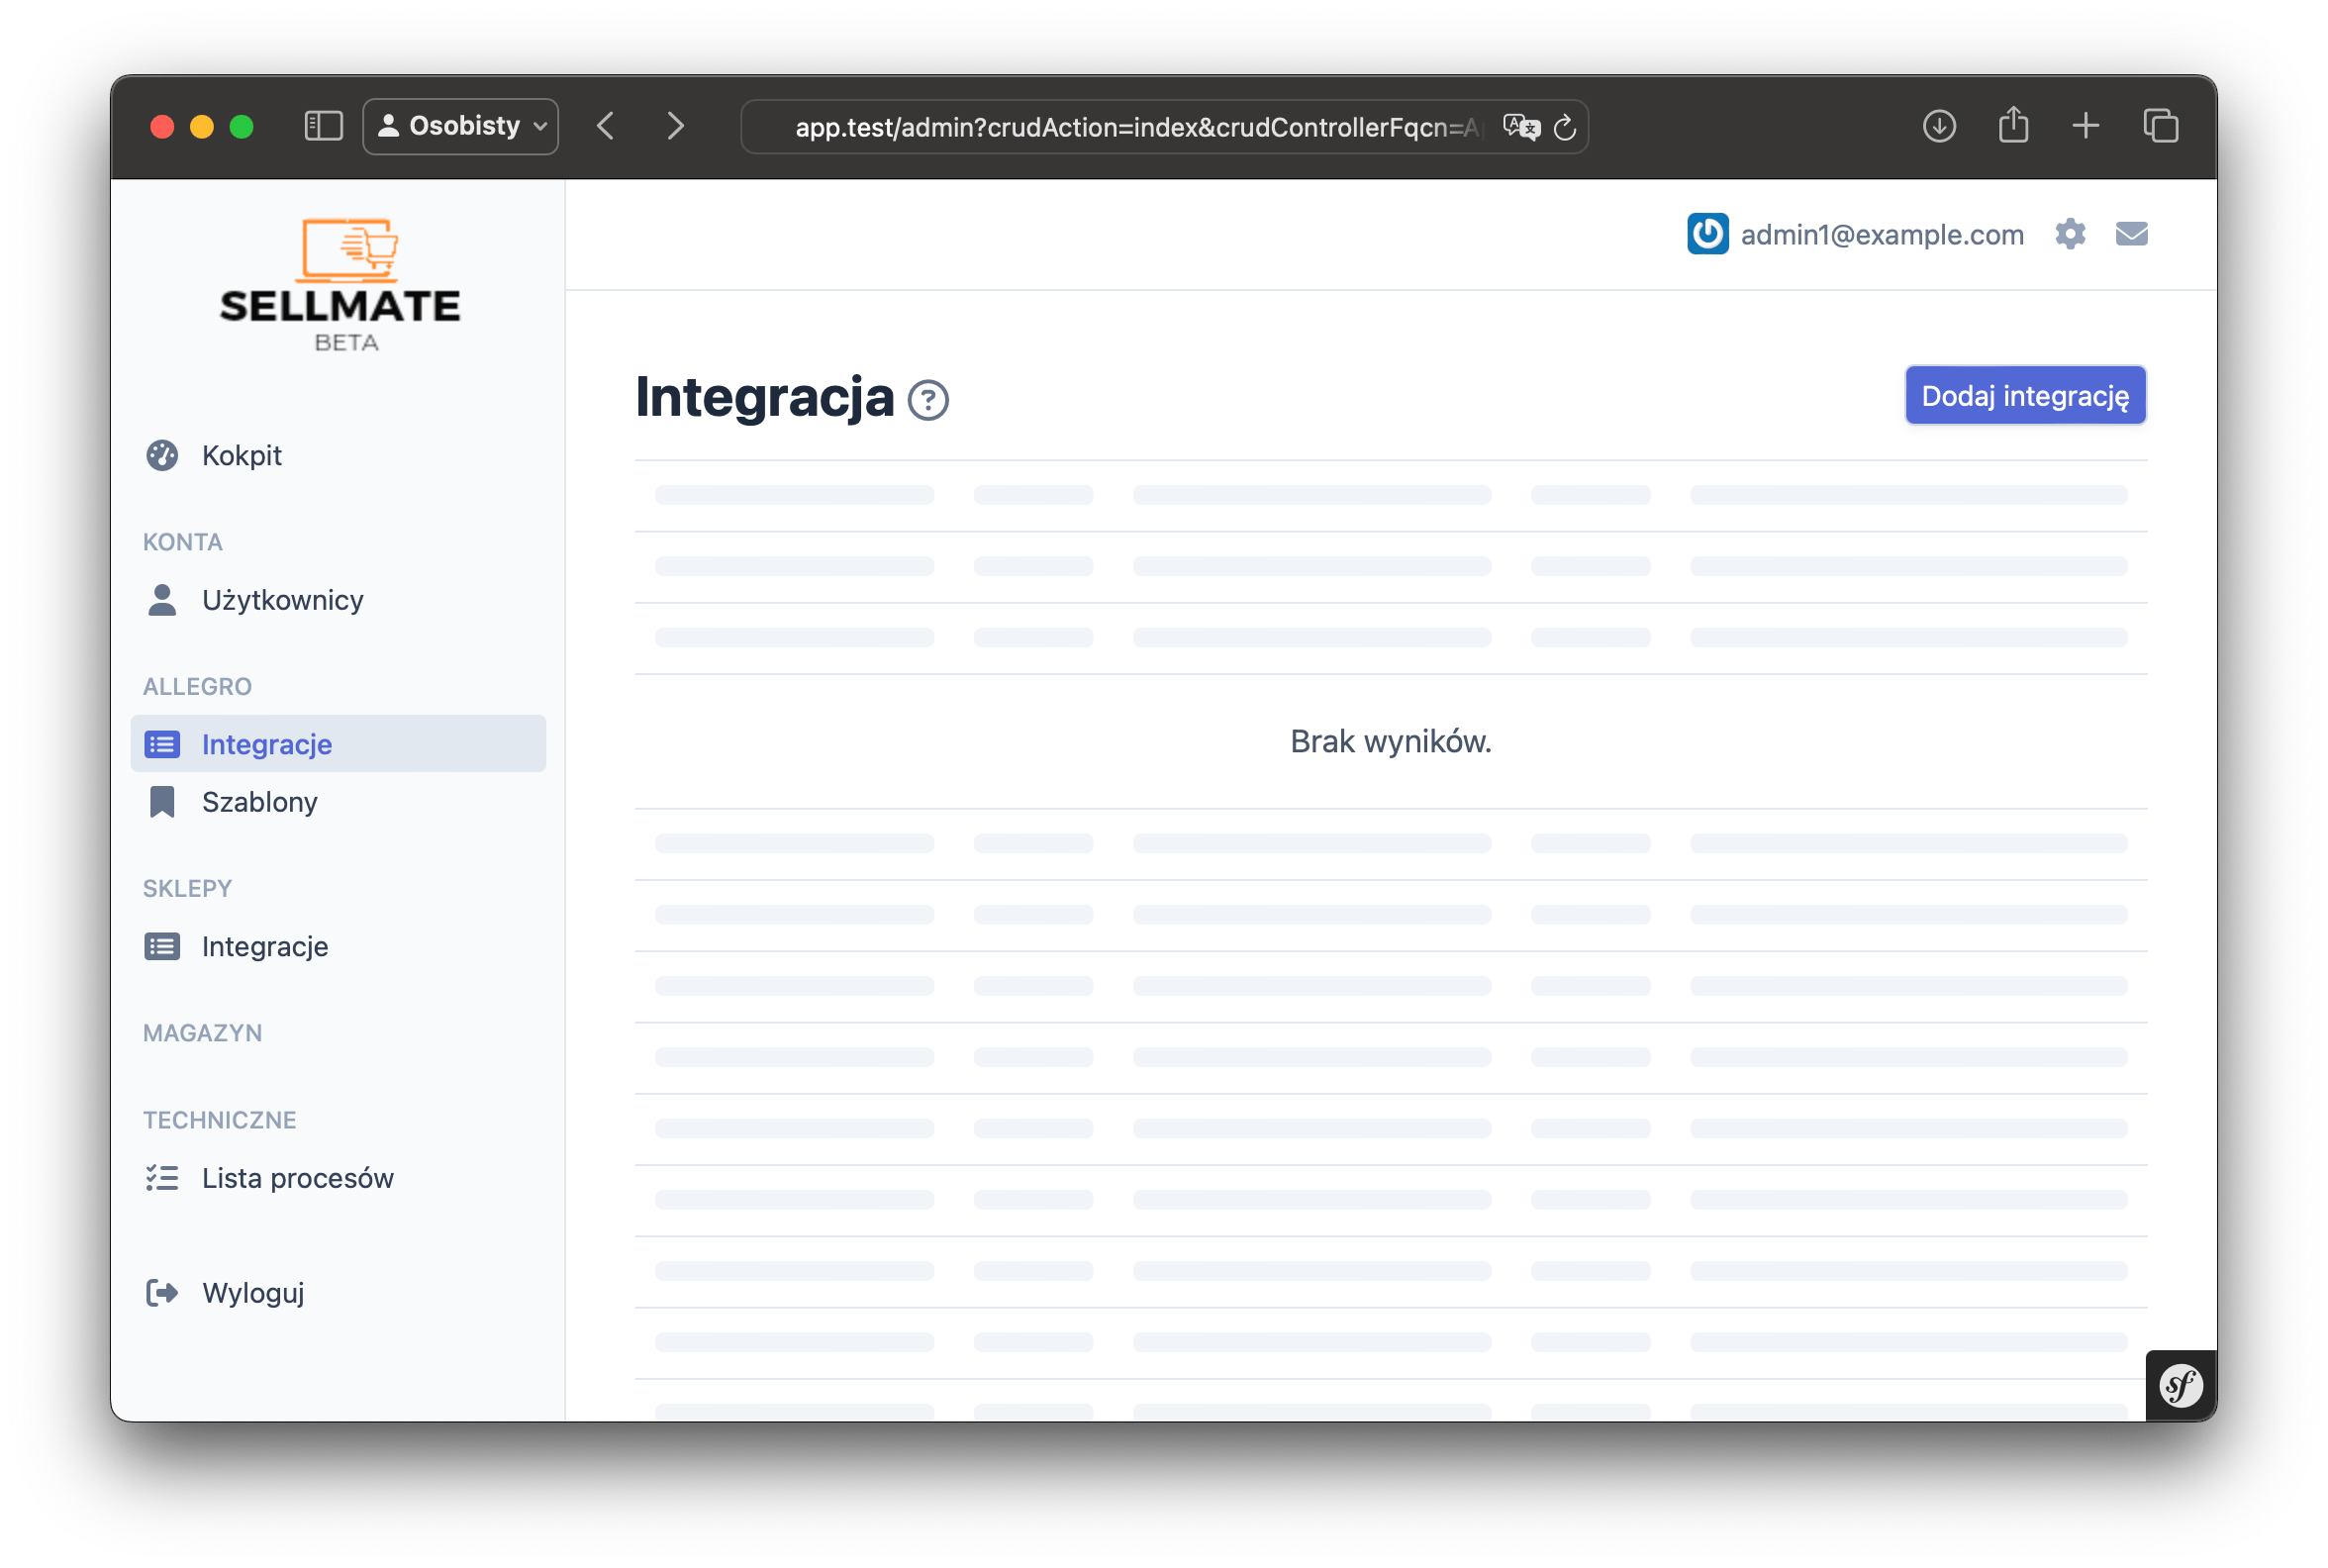Open the admin1@example.com user menu
Screen dimensions: 2328x1568
pos(1855,234)
